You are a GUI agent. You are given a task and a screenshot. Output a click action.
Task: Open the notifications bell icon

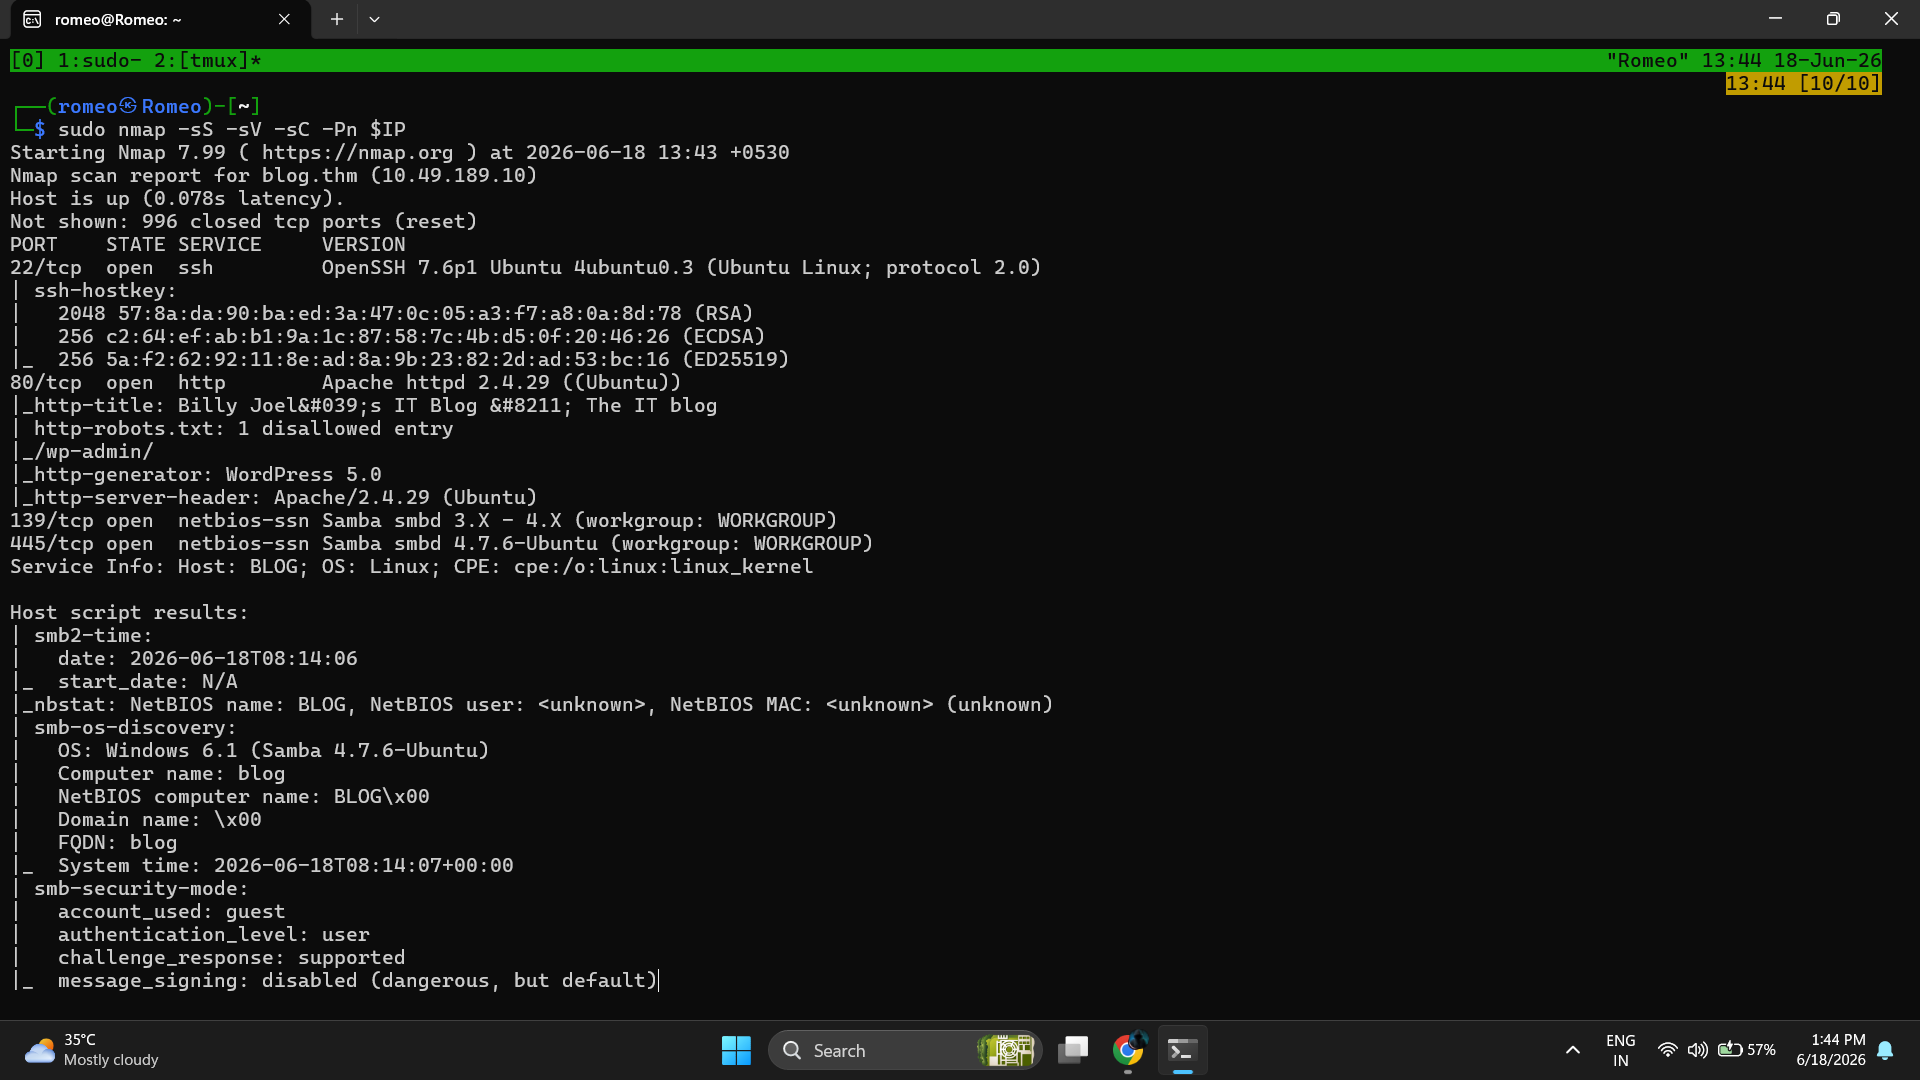pos(1885,1050)
